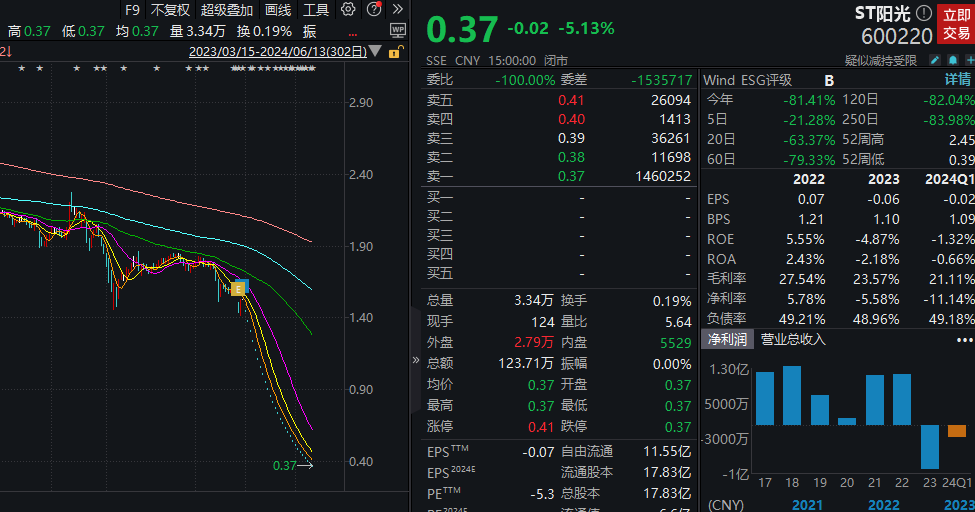
Task: Open the date range dropdown triangle
Action: 375,51
